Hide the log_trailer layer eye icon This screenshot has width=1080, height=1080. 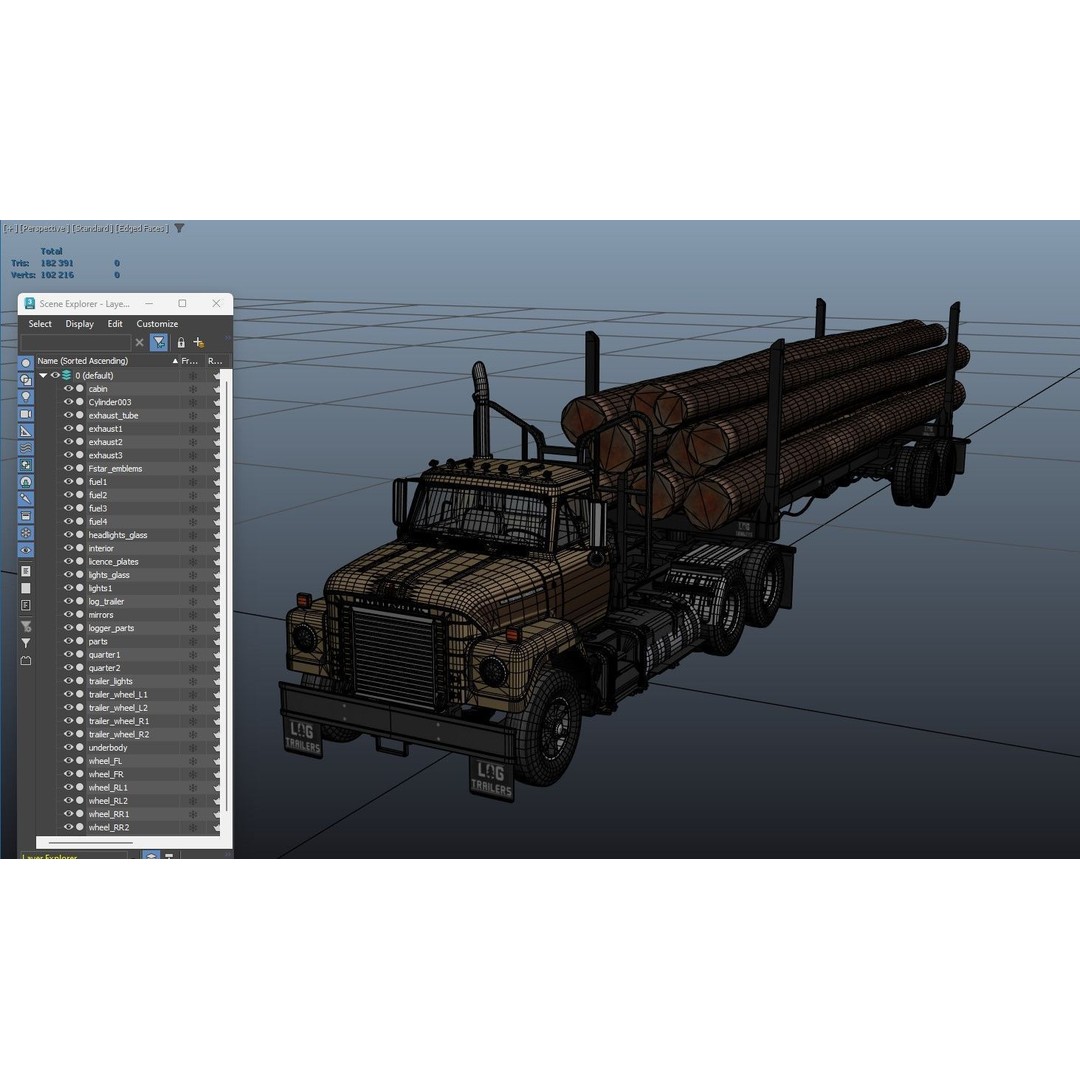click(68, 601)
